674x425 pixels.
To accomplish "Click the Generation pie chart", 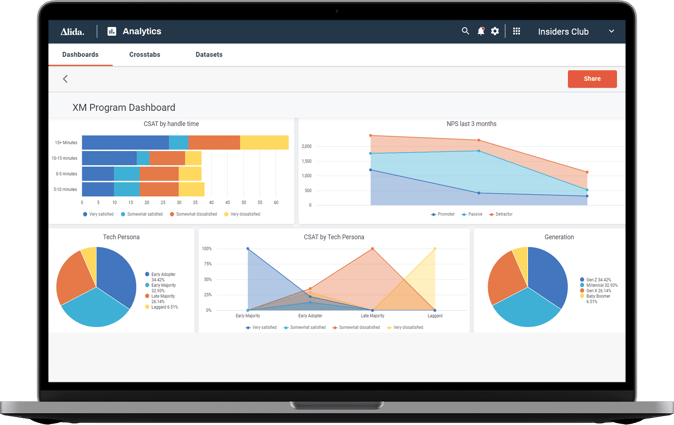I will point(527,286).
